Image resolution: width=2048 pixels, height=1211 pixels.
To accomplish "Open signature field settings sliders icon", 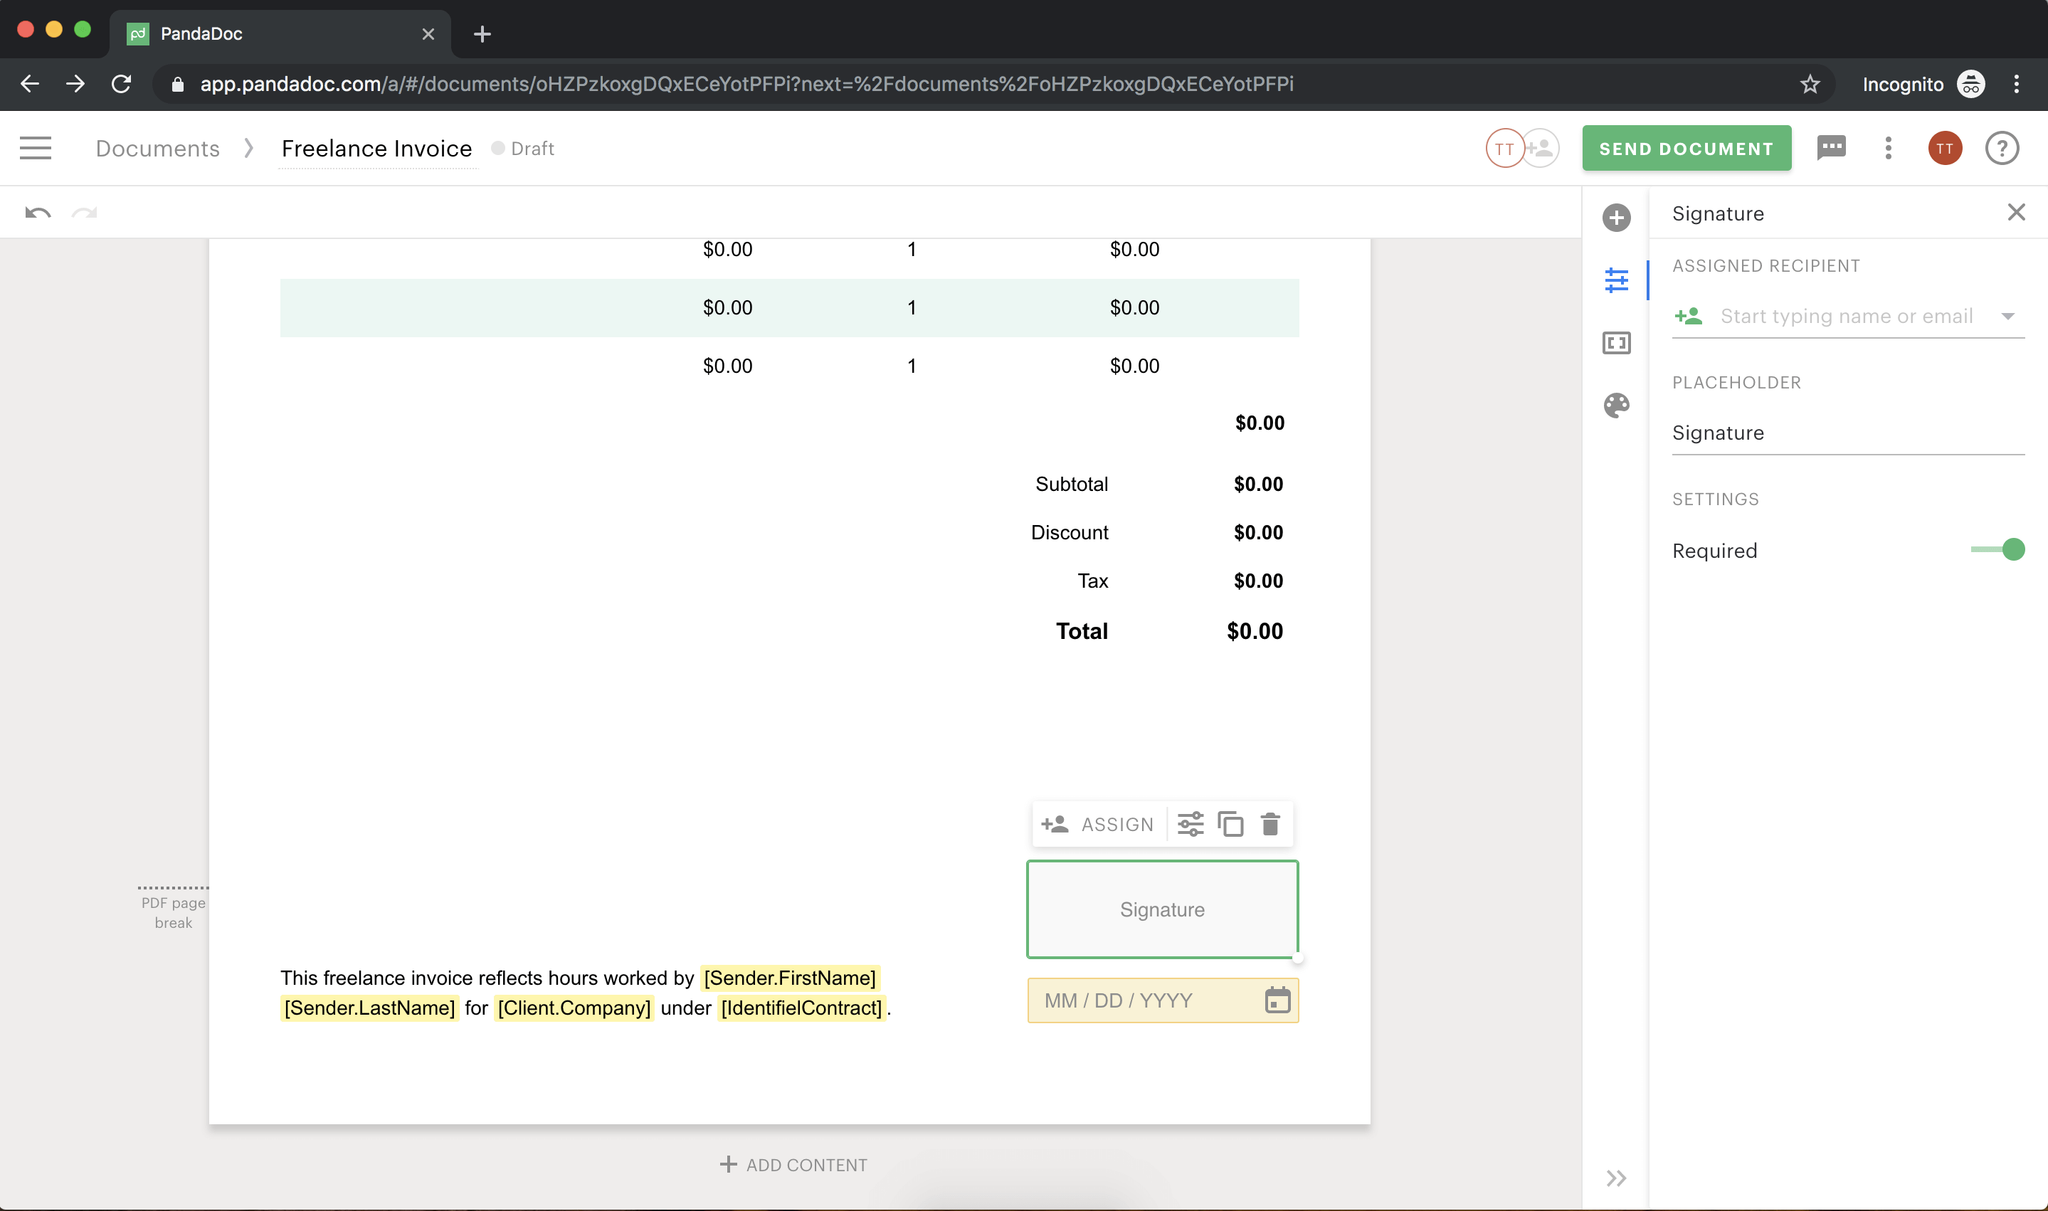I will click(x=1190, y=824).
